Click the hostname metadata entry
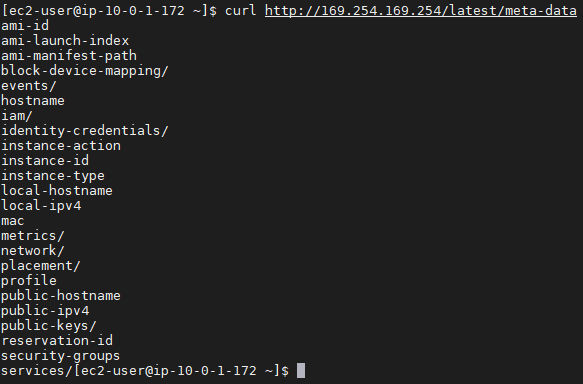The width and height of the screenshot is (583, 384). (x=33, y=101)
